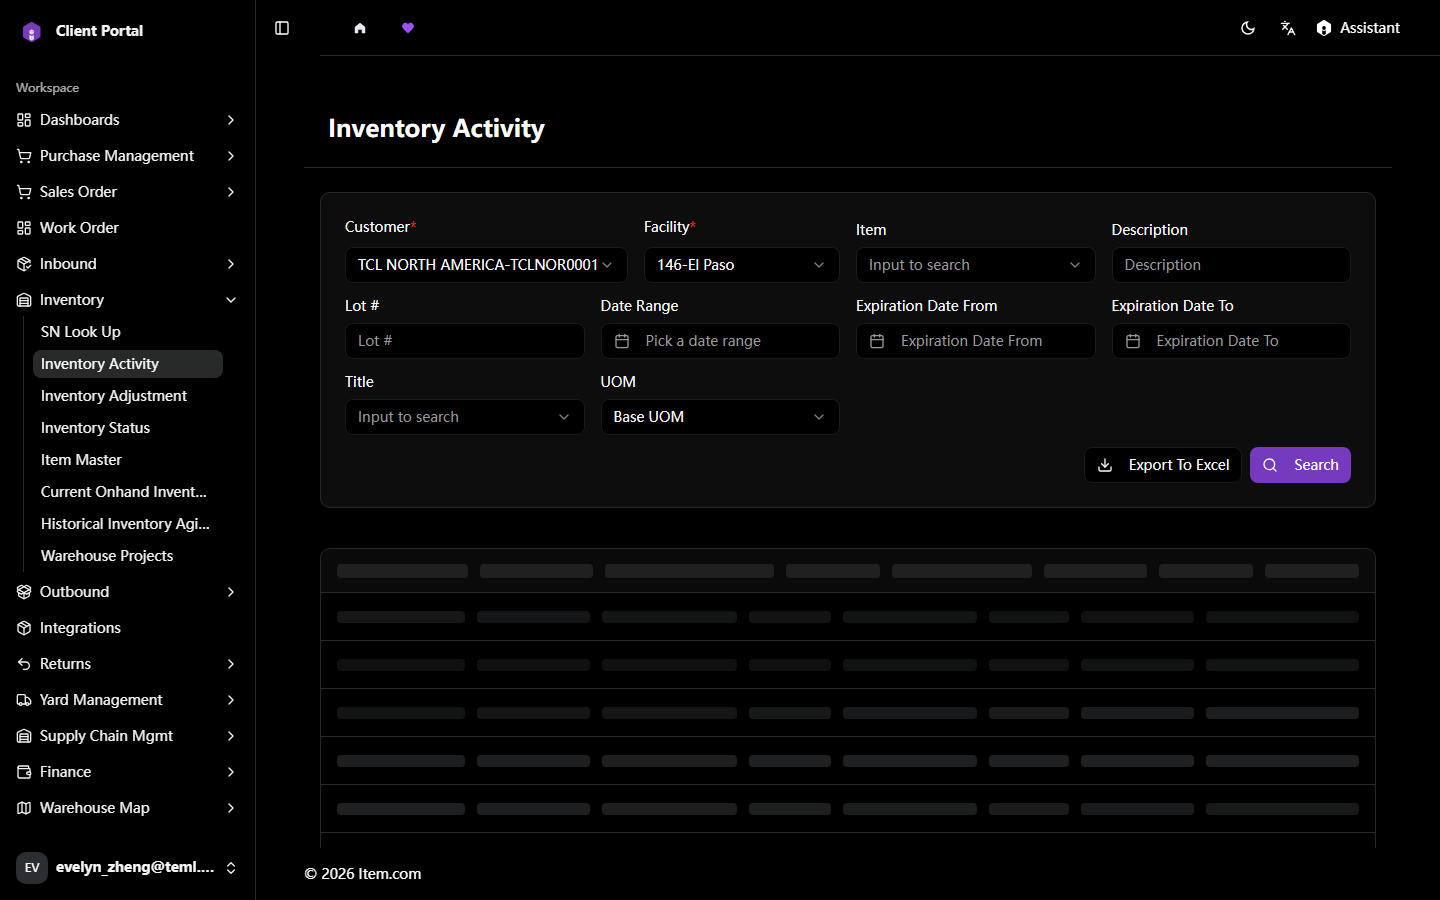Viewport: 1440px width, 900px height.
Task: Click the Warehouse Map icon
Action: tap(24, 808)
